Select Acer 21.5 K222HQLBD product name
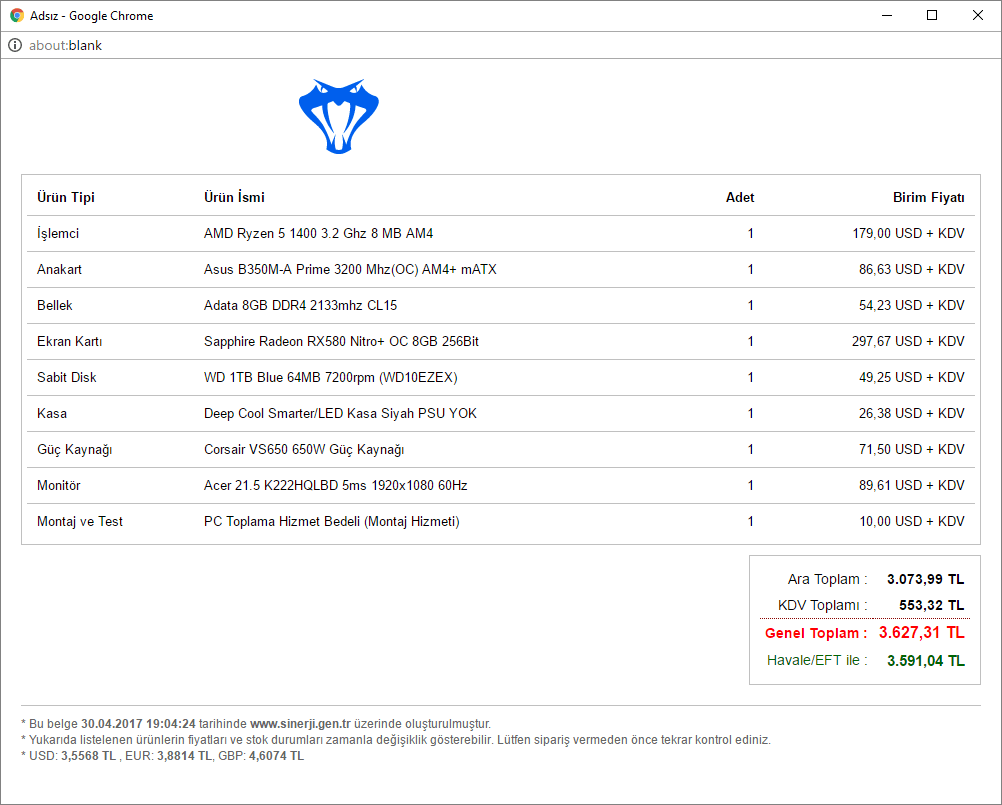Viewport: 1002px width, 805px height. tap(335, 486)
